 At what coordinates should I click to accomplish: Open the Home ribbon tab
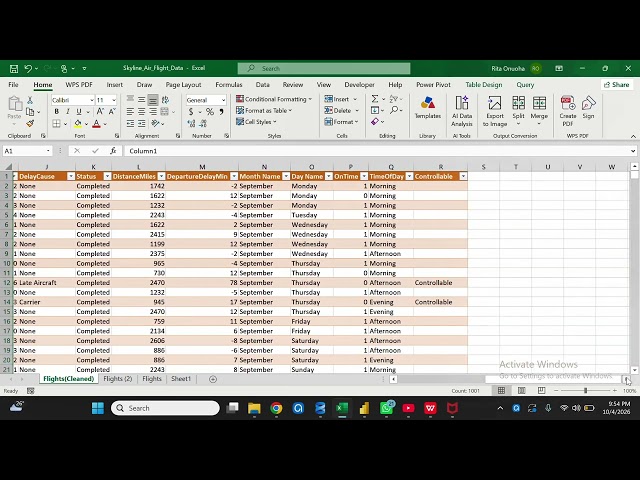(x=43, y=85)
